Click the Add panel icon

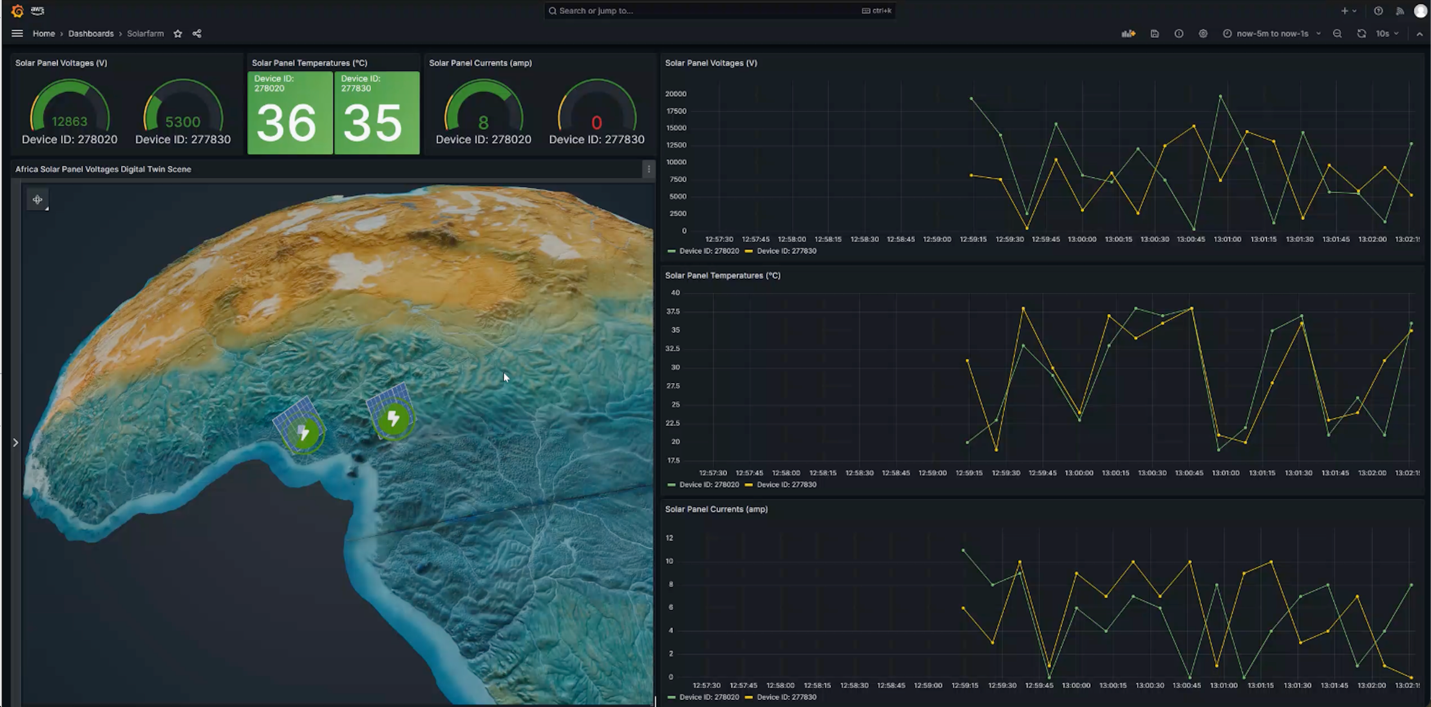pyautogui.click(x=1128, y=34)
